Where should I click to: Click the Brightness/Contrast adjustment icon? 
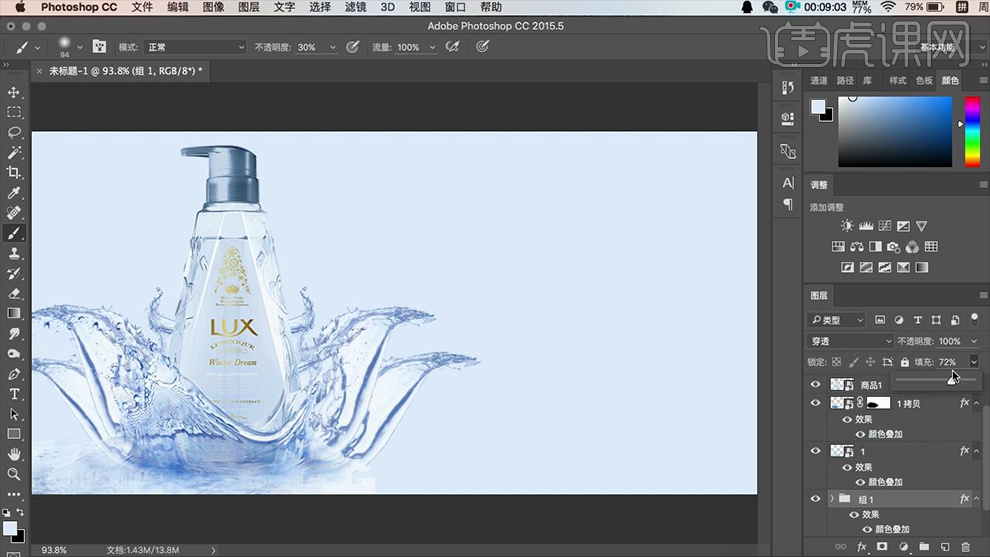[x=847, y=226]
